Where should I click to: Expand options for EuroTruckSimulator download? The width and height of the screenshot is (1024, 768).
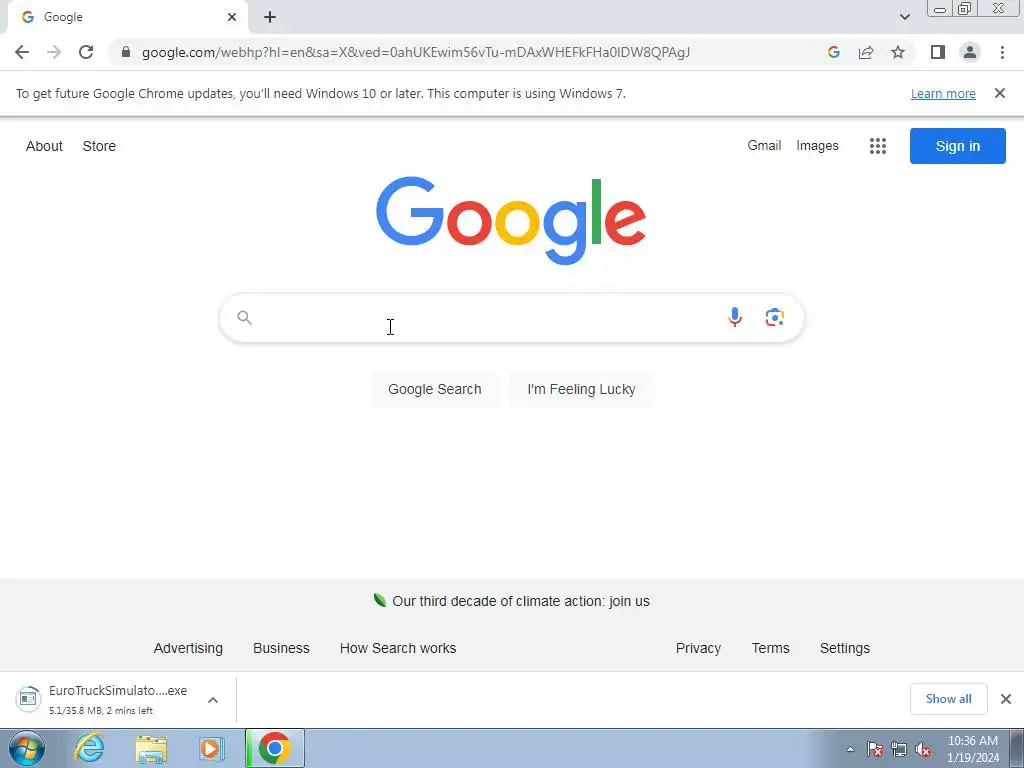[213, 700]
